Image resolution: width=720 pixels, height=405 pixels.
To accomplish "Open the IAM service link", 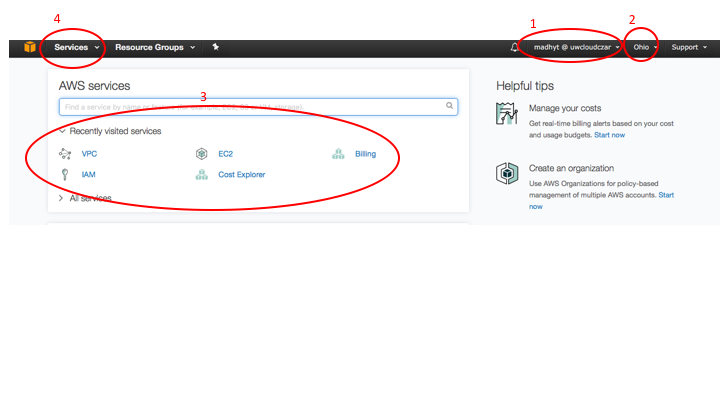I will 88,174.
